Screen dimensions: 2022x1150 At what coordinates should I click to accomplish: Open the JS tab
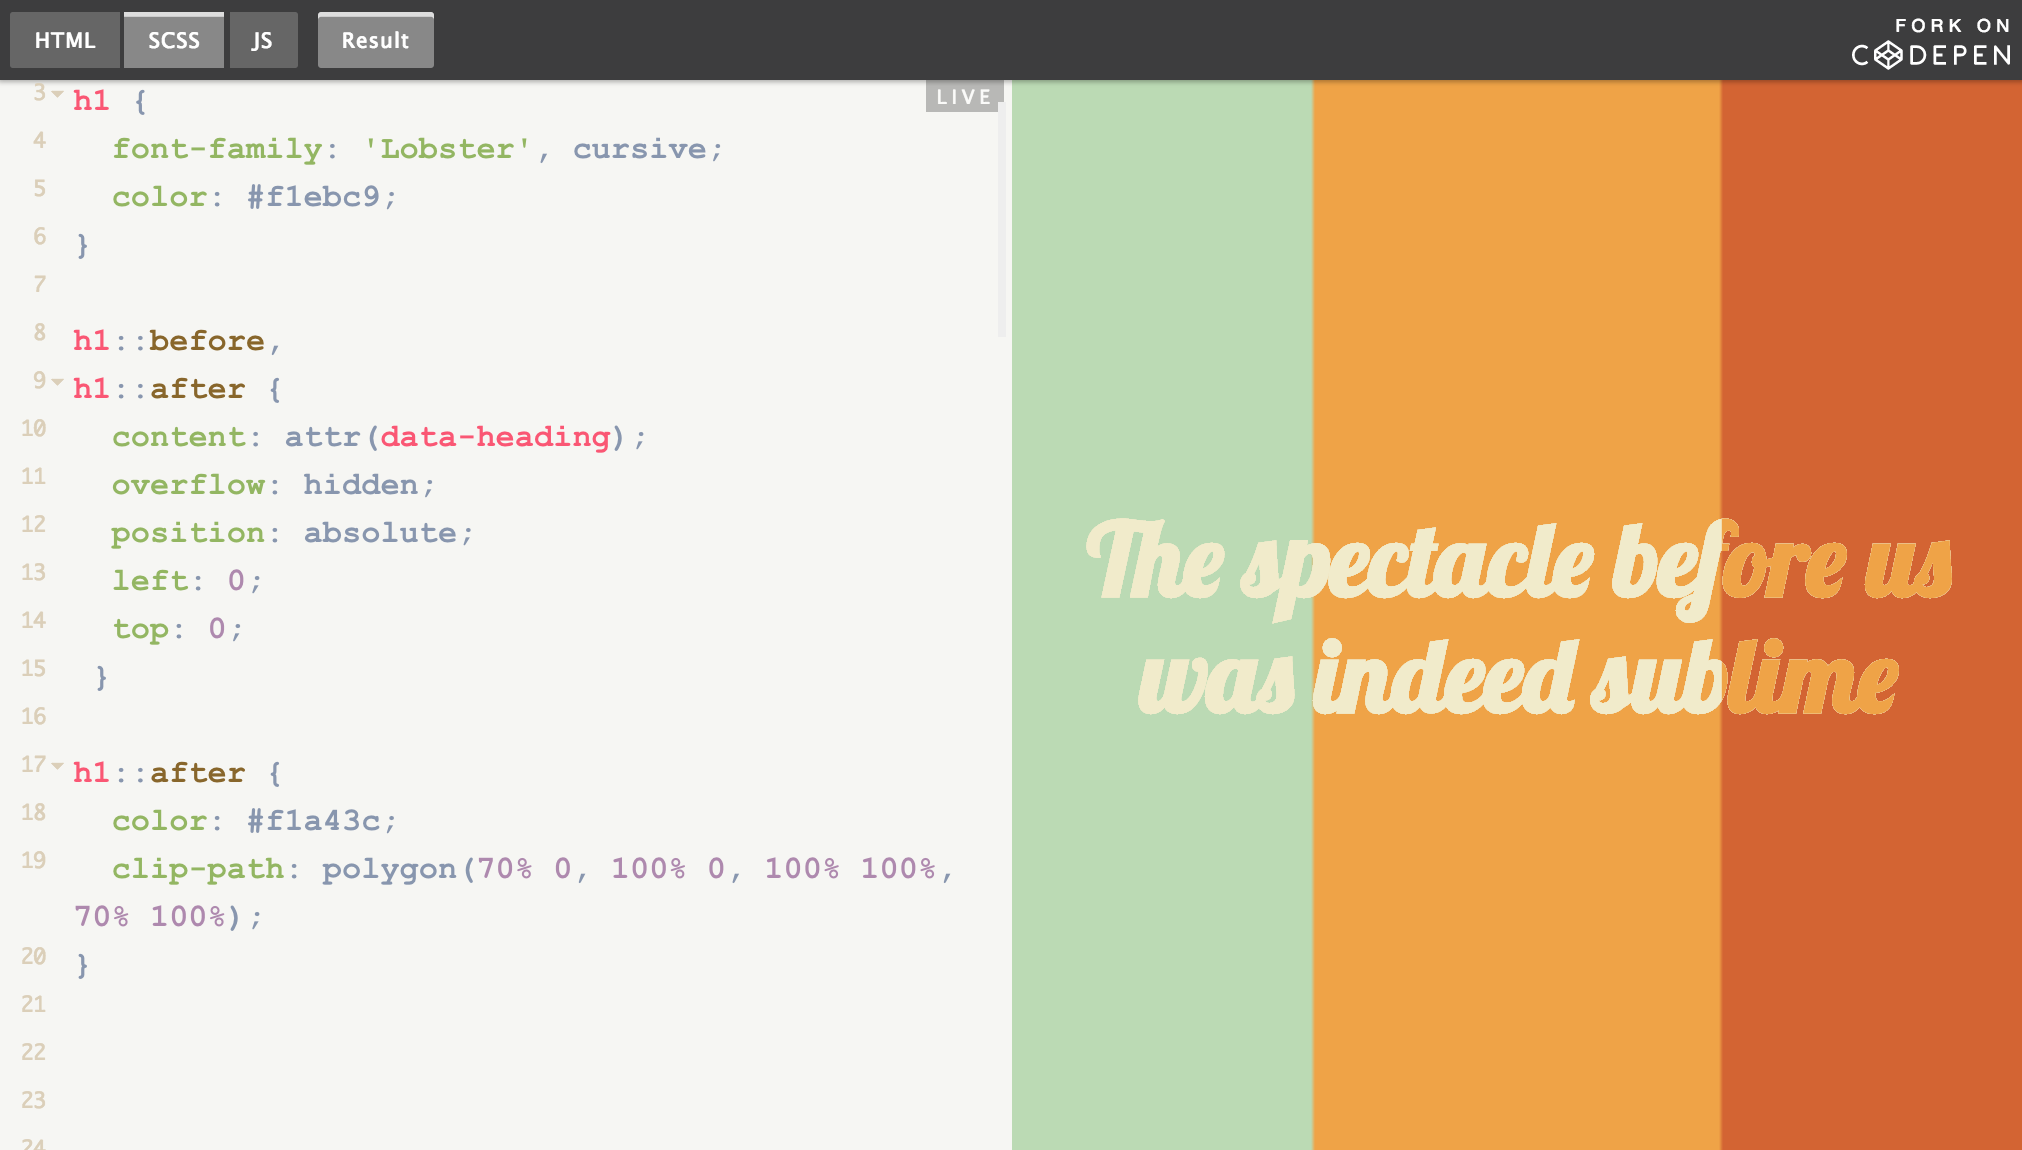[x=262, y=41]
